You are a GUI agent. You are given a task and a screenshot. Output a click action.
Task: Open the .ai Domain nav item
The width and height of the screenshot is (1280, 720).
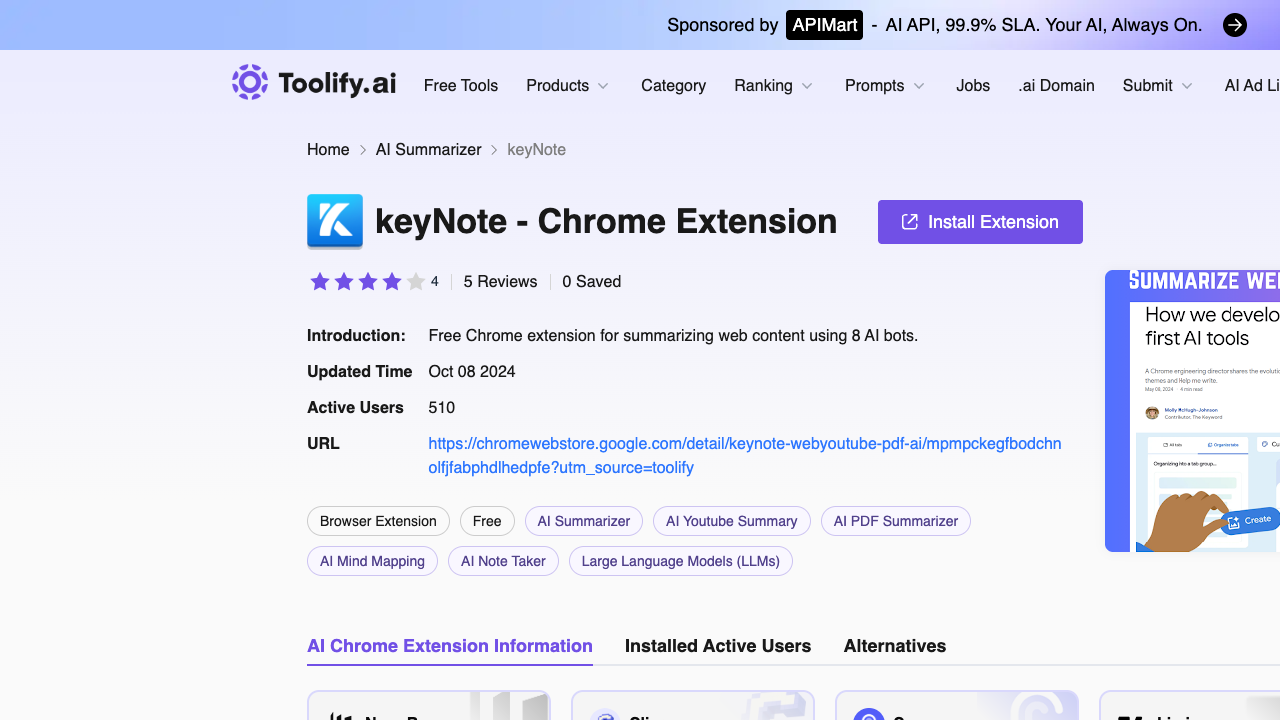(1056, 86)
